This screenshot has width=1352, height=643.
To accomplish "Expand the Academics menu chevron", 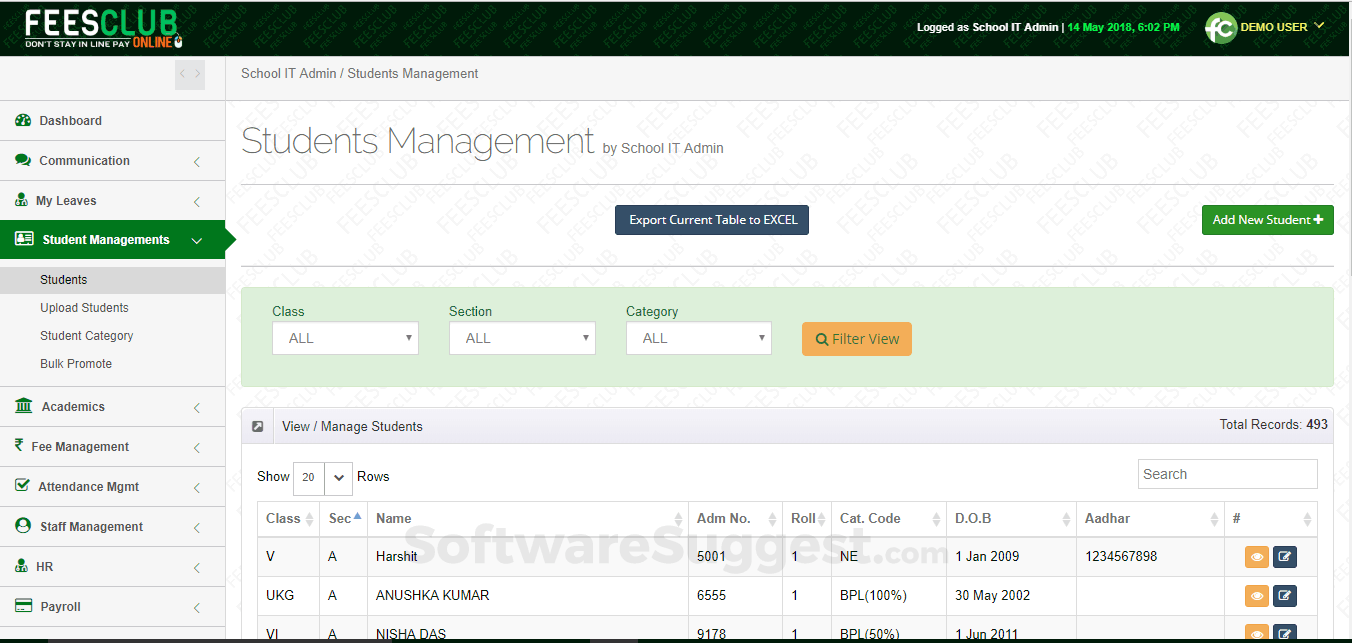I will click(196, 407).
